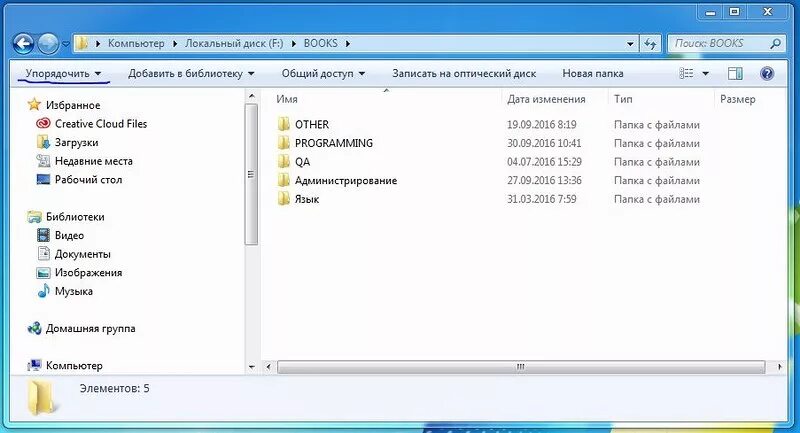
Task: Open view options dropdown arrow
Action: 706,73
